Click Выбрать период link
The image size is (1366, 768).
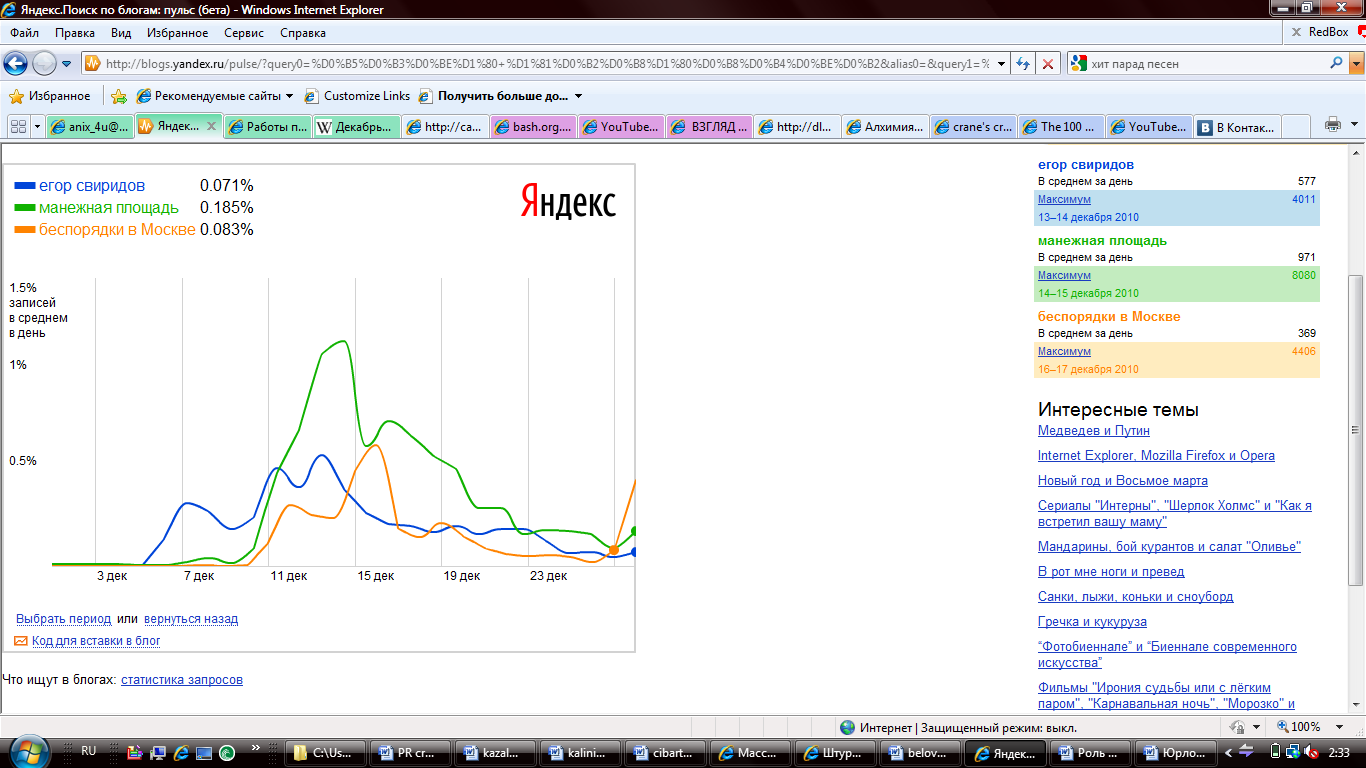coord(63,619)
